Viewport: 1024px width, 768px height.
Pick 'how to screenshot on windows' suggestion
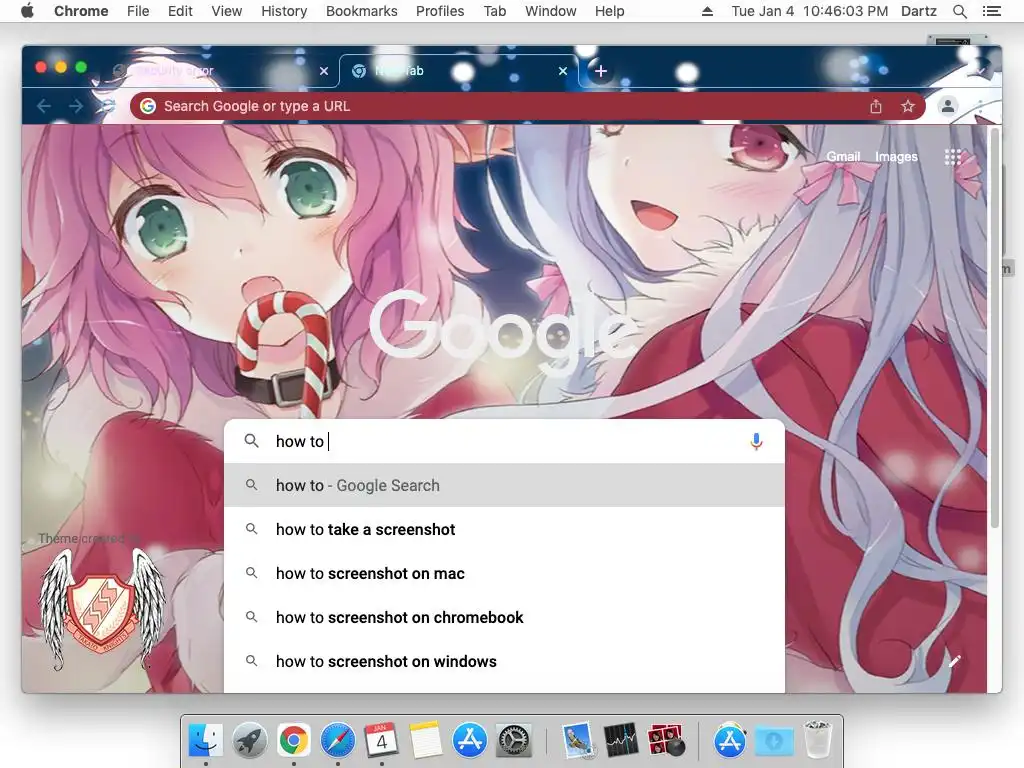[504, 661]
